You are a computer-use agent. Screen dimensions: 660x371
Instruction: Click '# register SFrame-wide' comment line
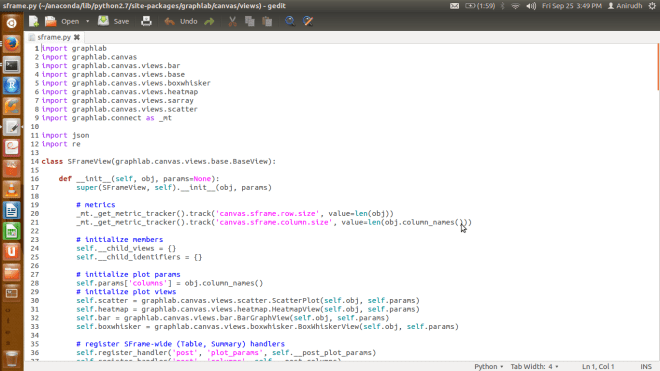tap(181, 344)
